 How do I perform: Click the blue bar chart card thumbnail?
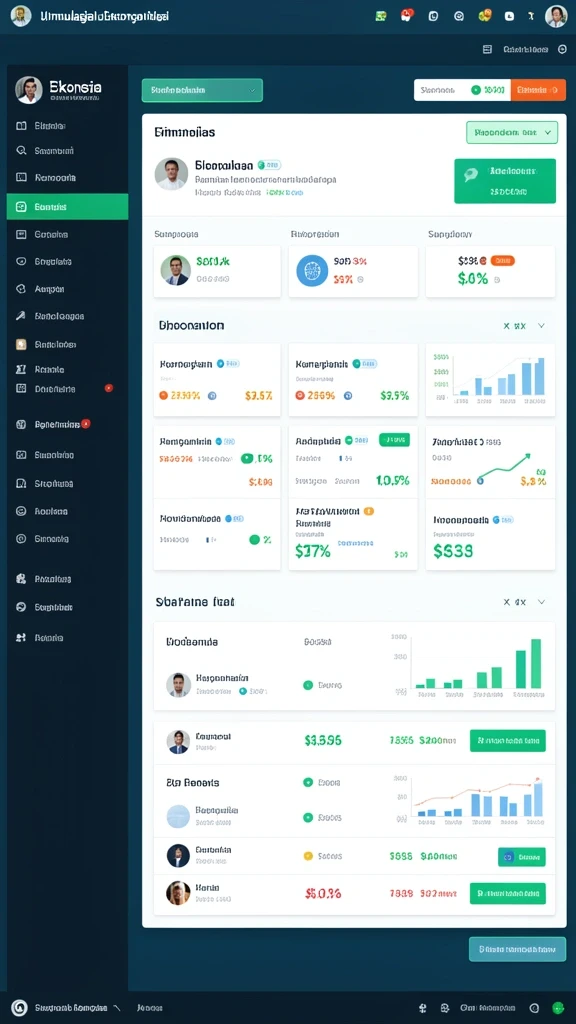(x=490, y=379)
